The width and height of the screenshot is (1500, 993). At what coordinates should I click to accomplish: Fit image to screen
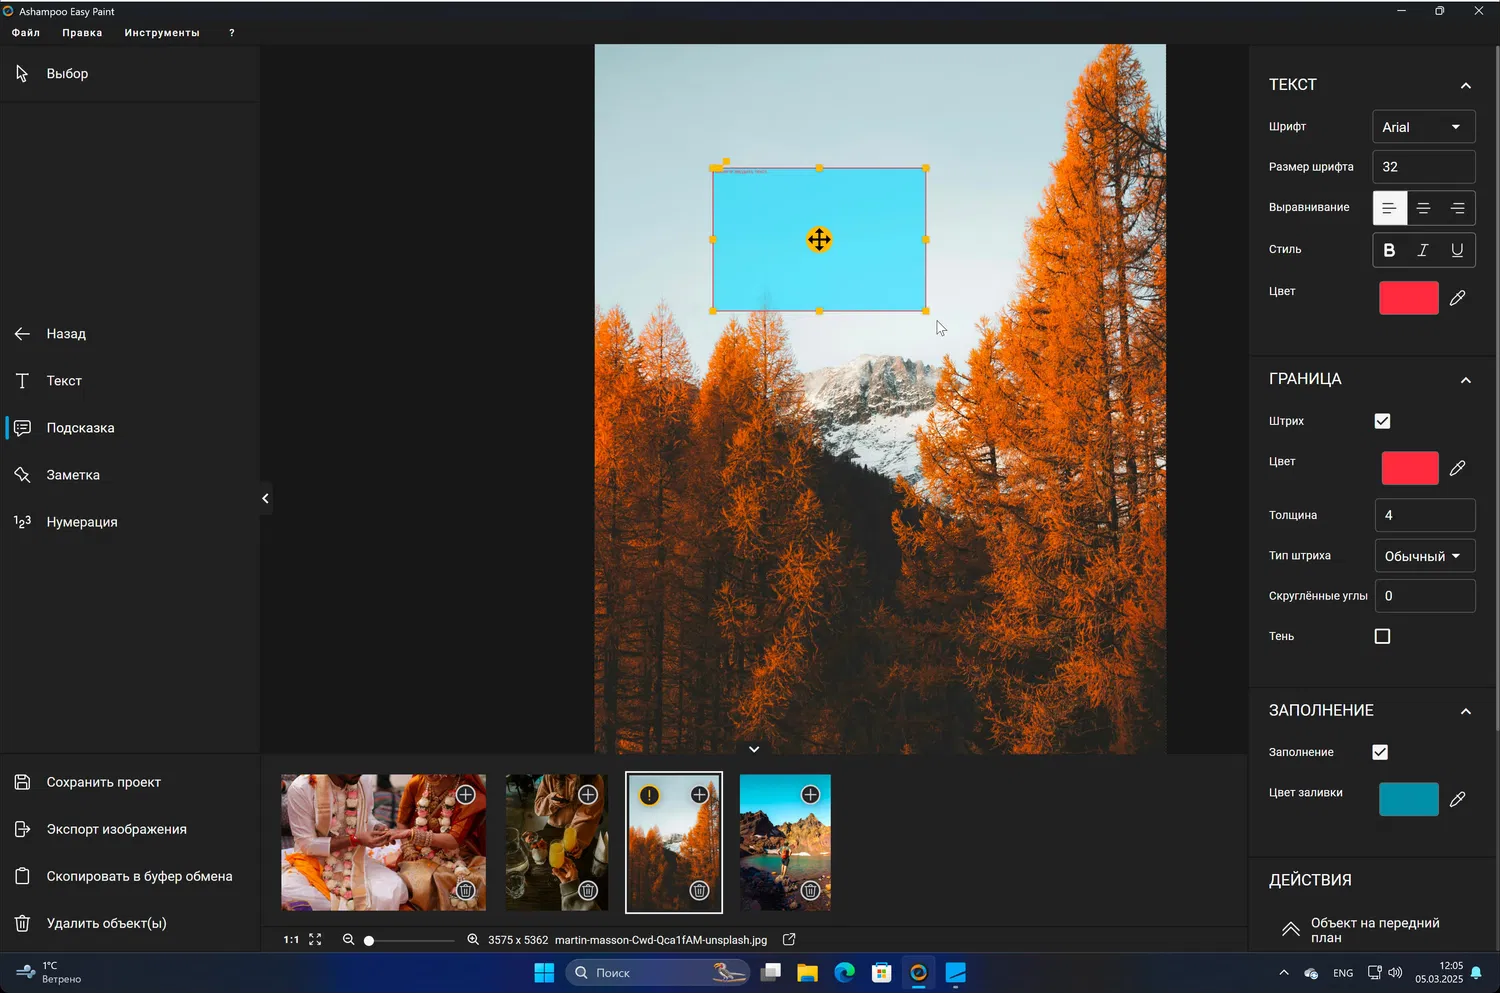(315, 940)
